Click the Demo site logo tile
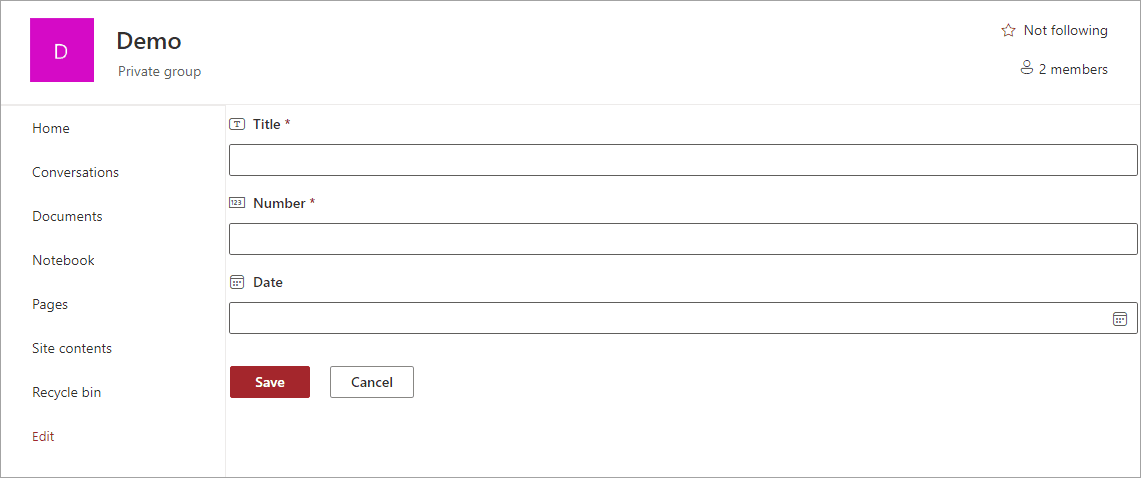The image size is (1141, 478). tap(61, 50)
